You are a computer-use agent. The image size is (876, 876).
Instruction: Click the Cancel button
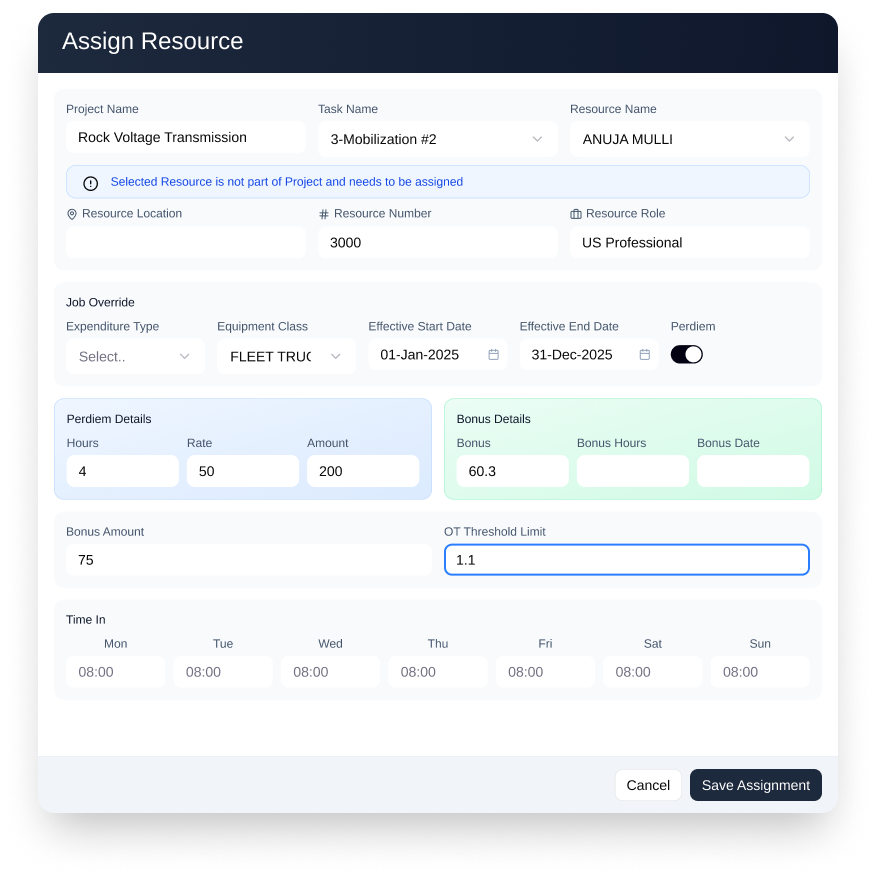tap(648, 785)
